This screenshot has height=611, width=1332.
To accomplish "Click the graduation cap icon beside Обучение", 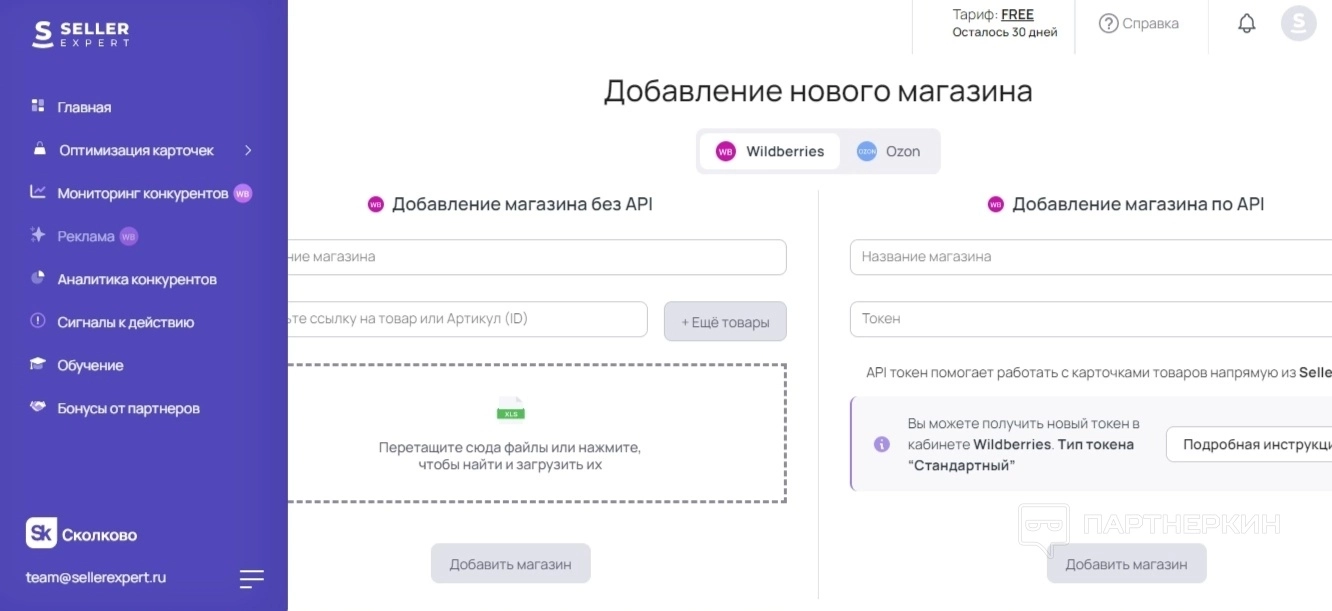I will tap(38, 364).
